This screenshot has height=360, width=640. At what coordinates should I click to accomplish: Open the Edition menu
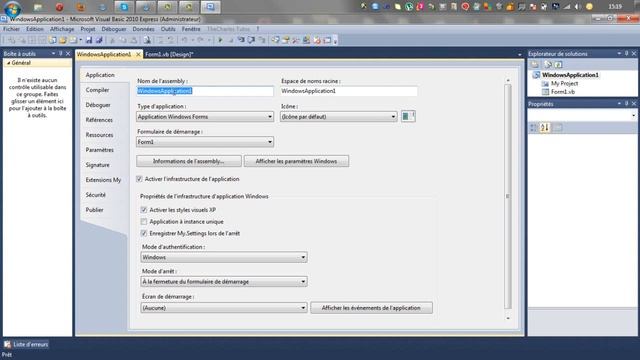(35, 29)
